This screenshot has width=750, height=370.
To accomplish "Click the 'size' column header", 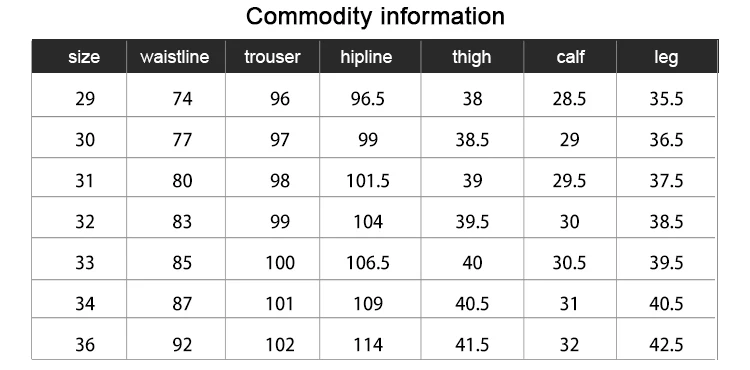I will 84,57.
